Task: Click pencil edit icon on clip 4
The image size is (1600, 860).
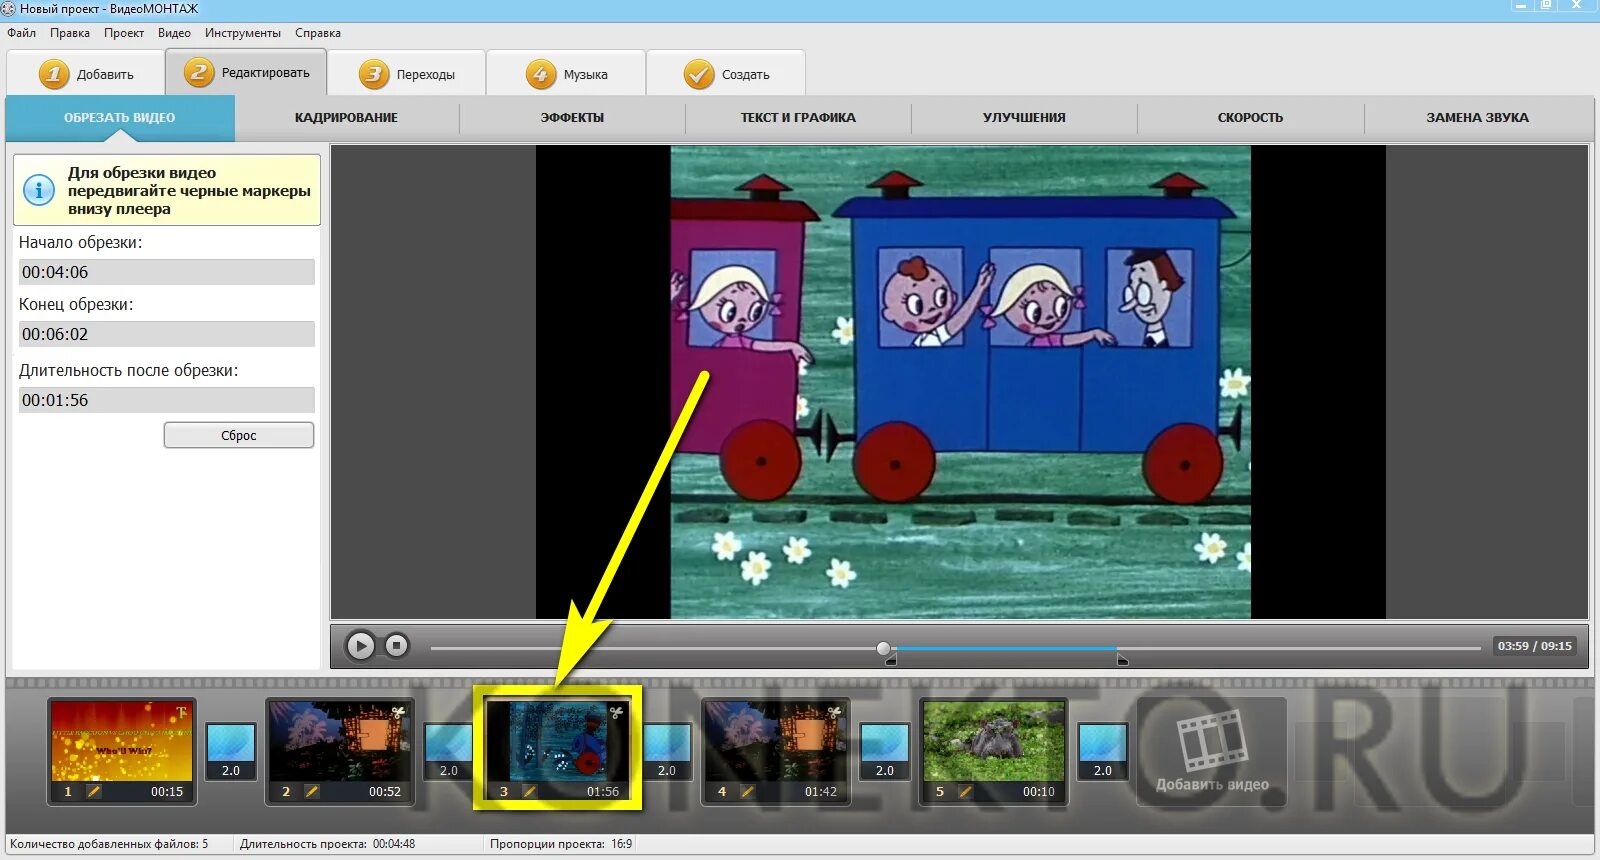Action: pyautogui.click(x=748, y=792)
